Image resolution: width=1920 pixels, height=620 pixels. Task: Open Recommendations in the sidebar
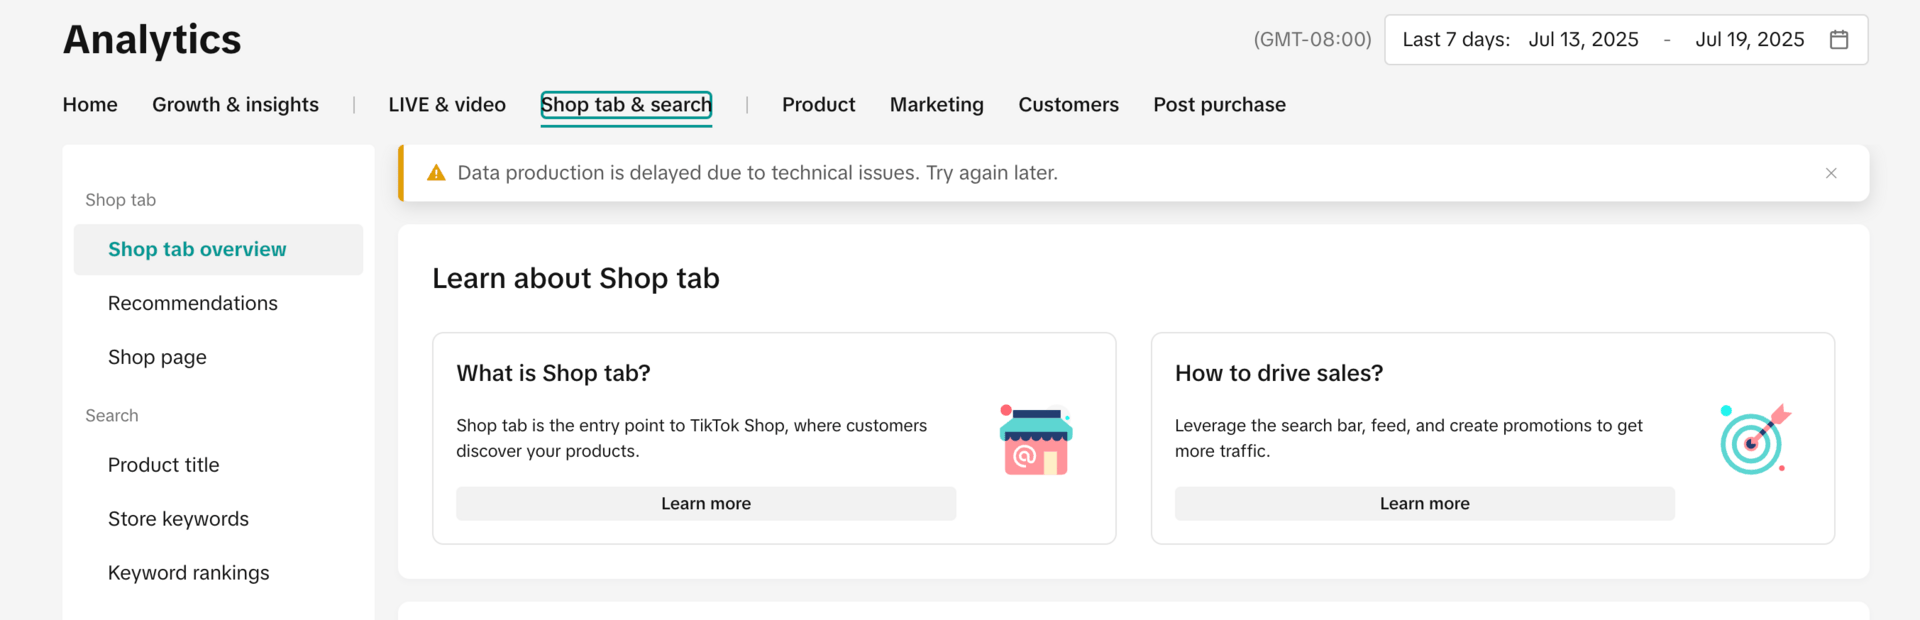click(x=193, y=304)
